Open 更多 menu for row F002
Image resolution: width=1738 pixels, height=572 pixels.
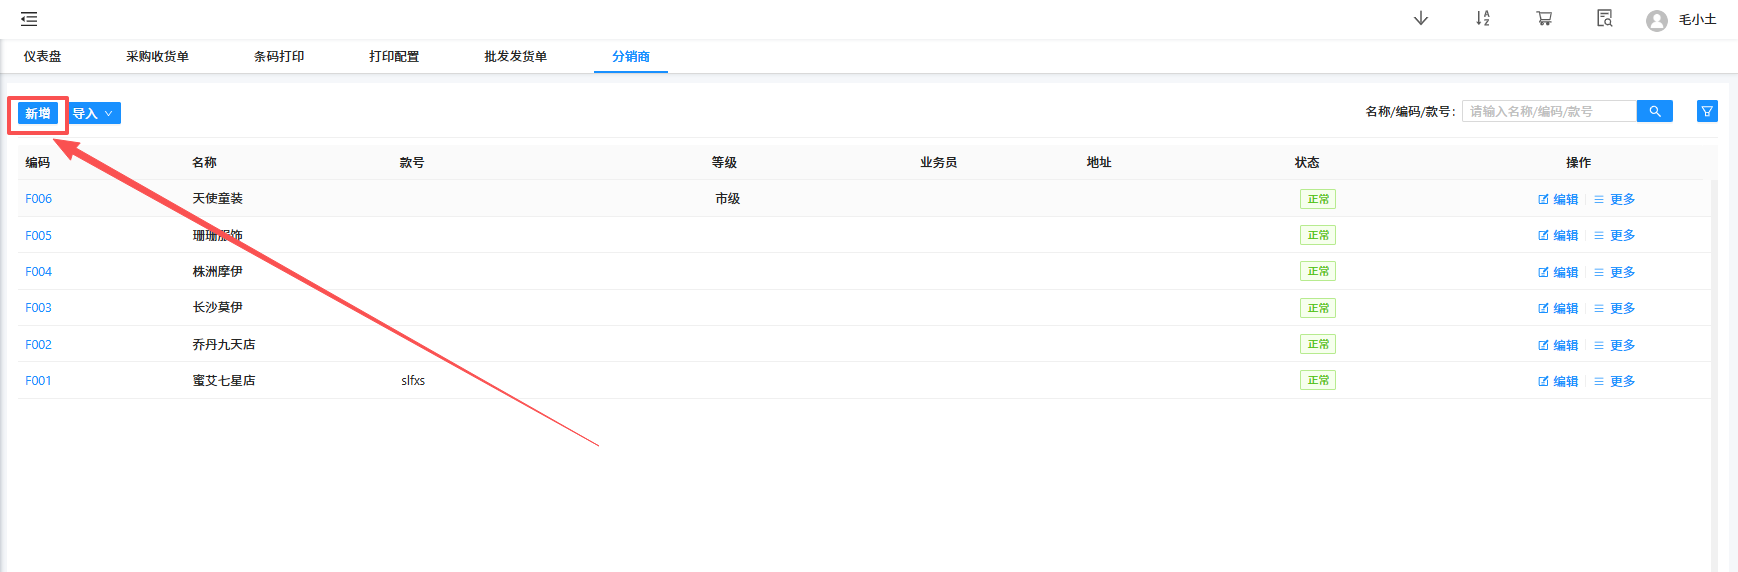1615,345
